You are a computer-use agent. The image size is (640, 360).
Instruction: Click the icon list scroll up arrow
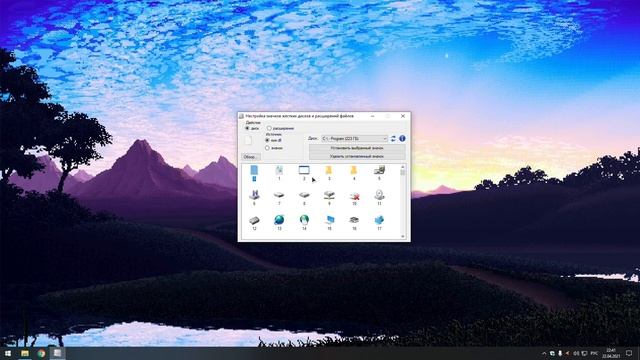403,167
